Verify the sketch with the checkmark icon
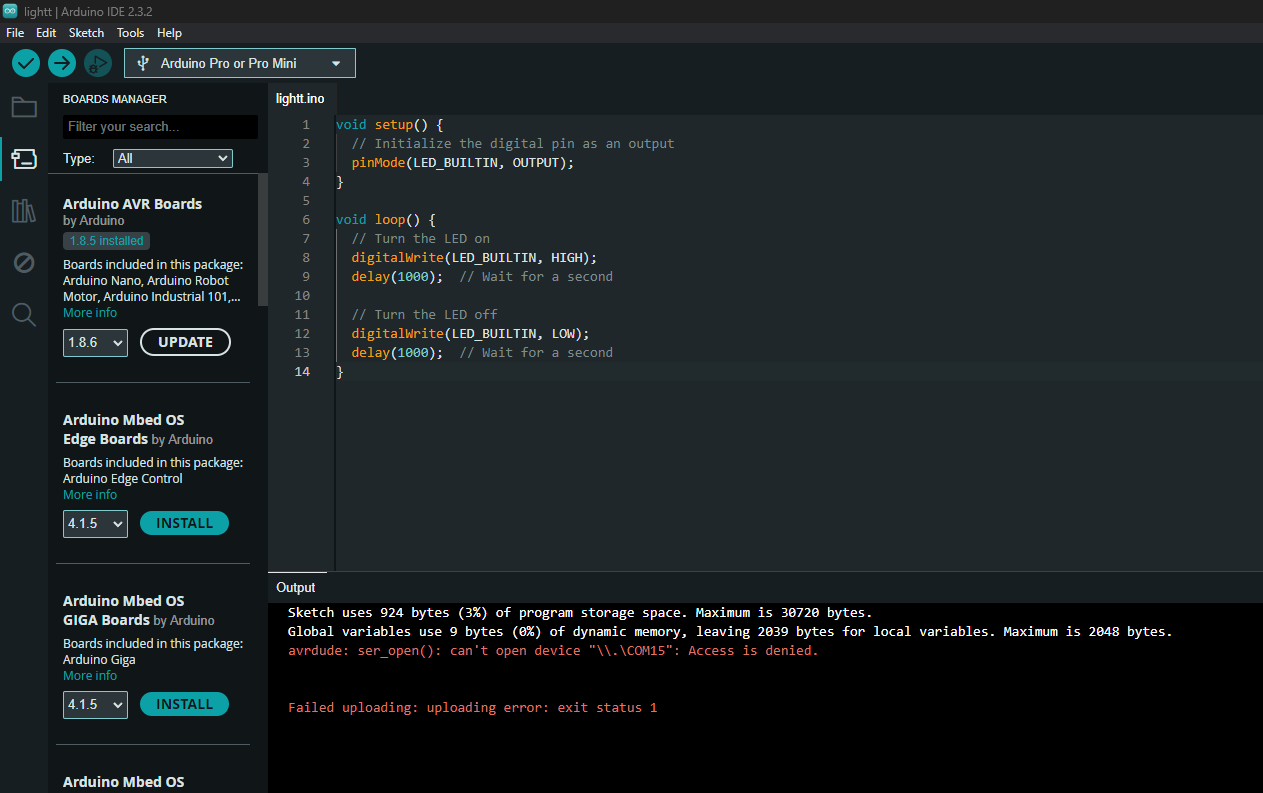Viewport: 1263px width, 793px height. 25,62
